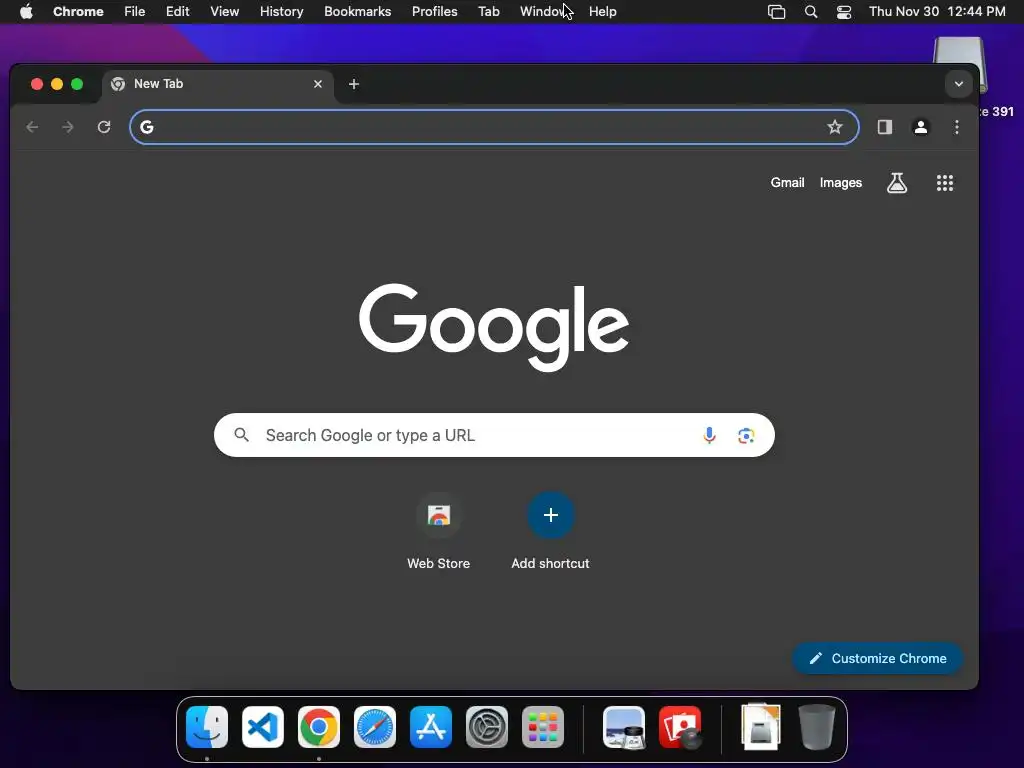The image size is (1024, 768).
Task: Launch Safari from the Dock
Action: 375,727
